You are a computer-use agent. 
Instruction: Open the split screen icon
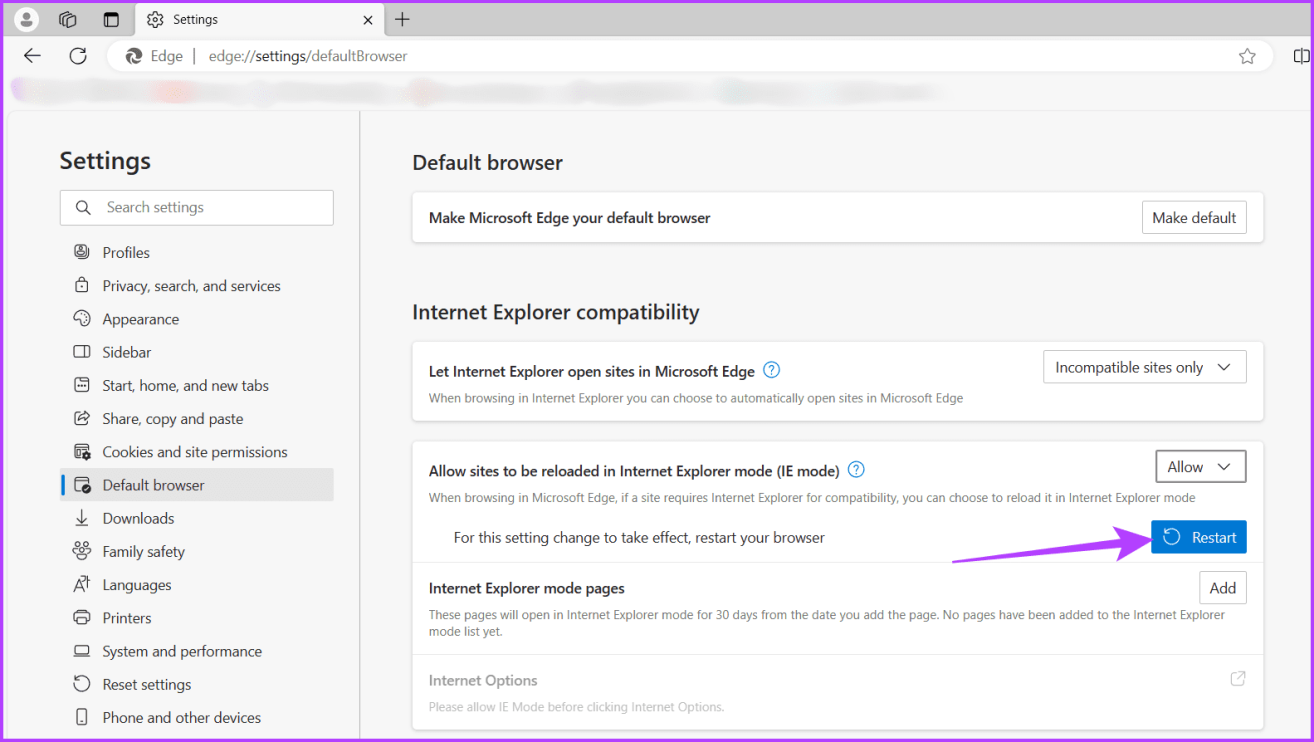click(1301, 56)
